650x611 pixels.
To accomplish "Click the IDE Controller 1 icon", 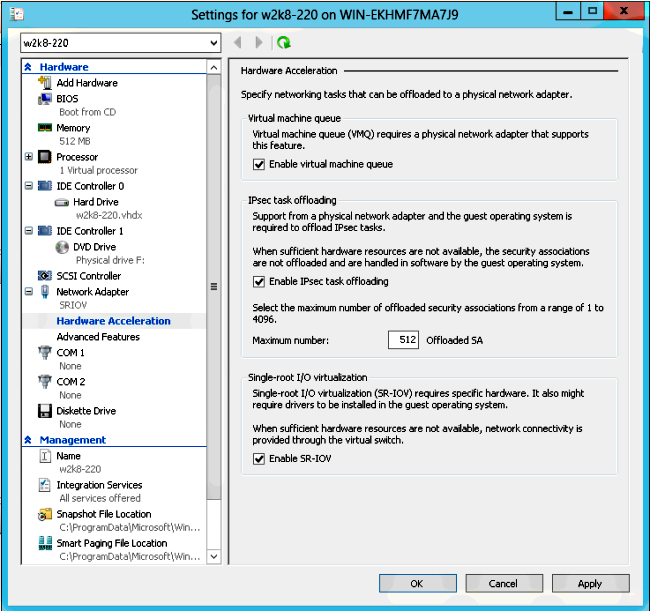I will click(45, 230).
